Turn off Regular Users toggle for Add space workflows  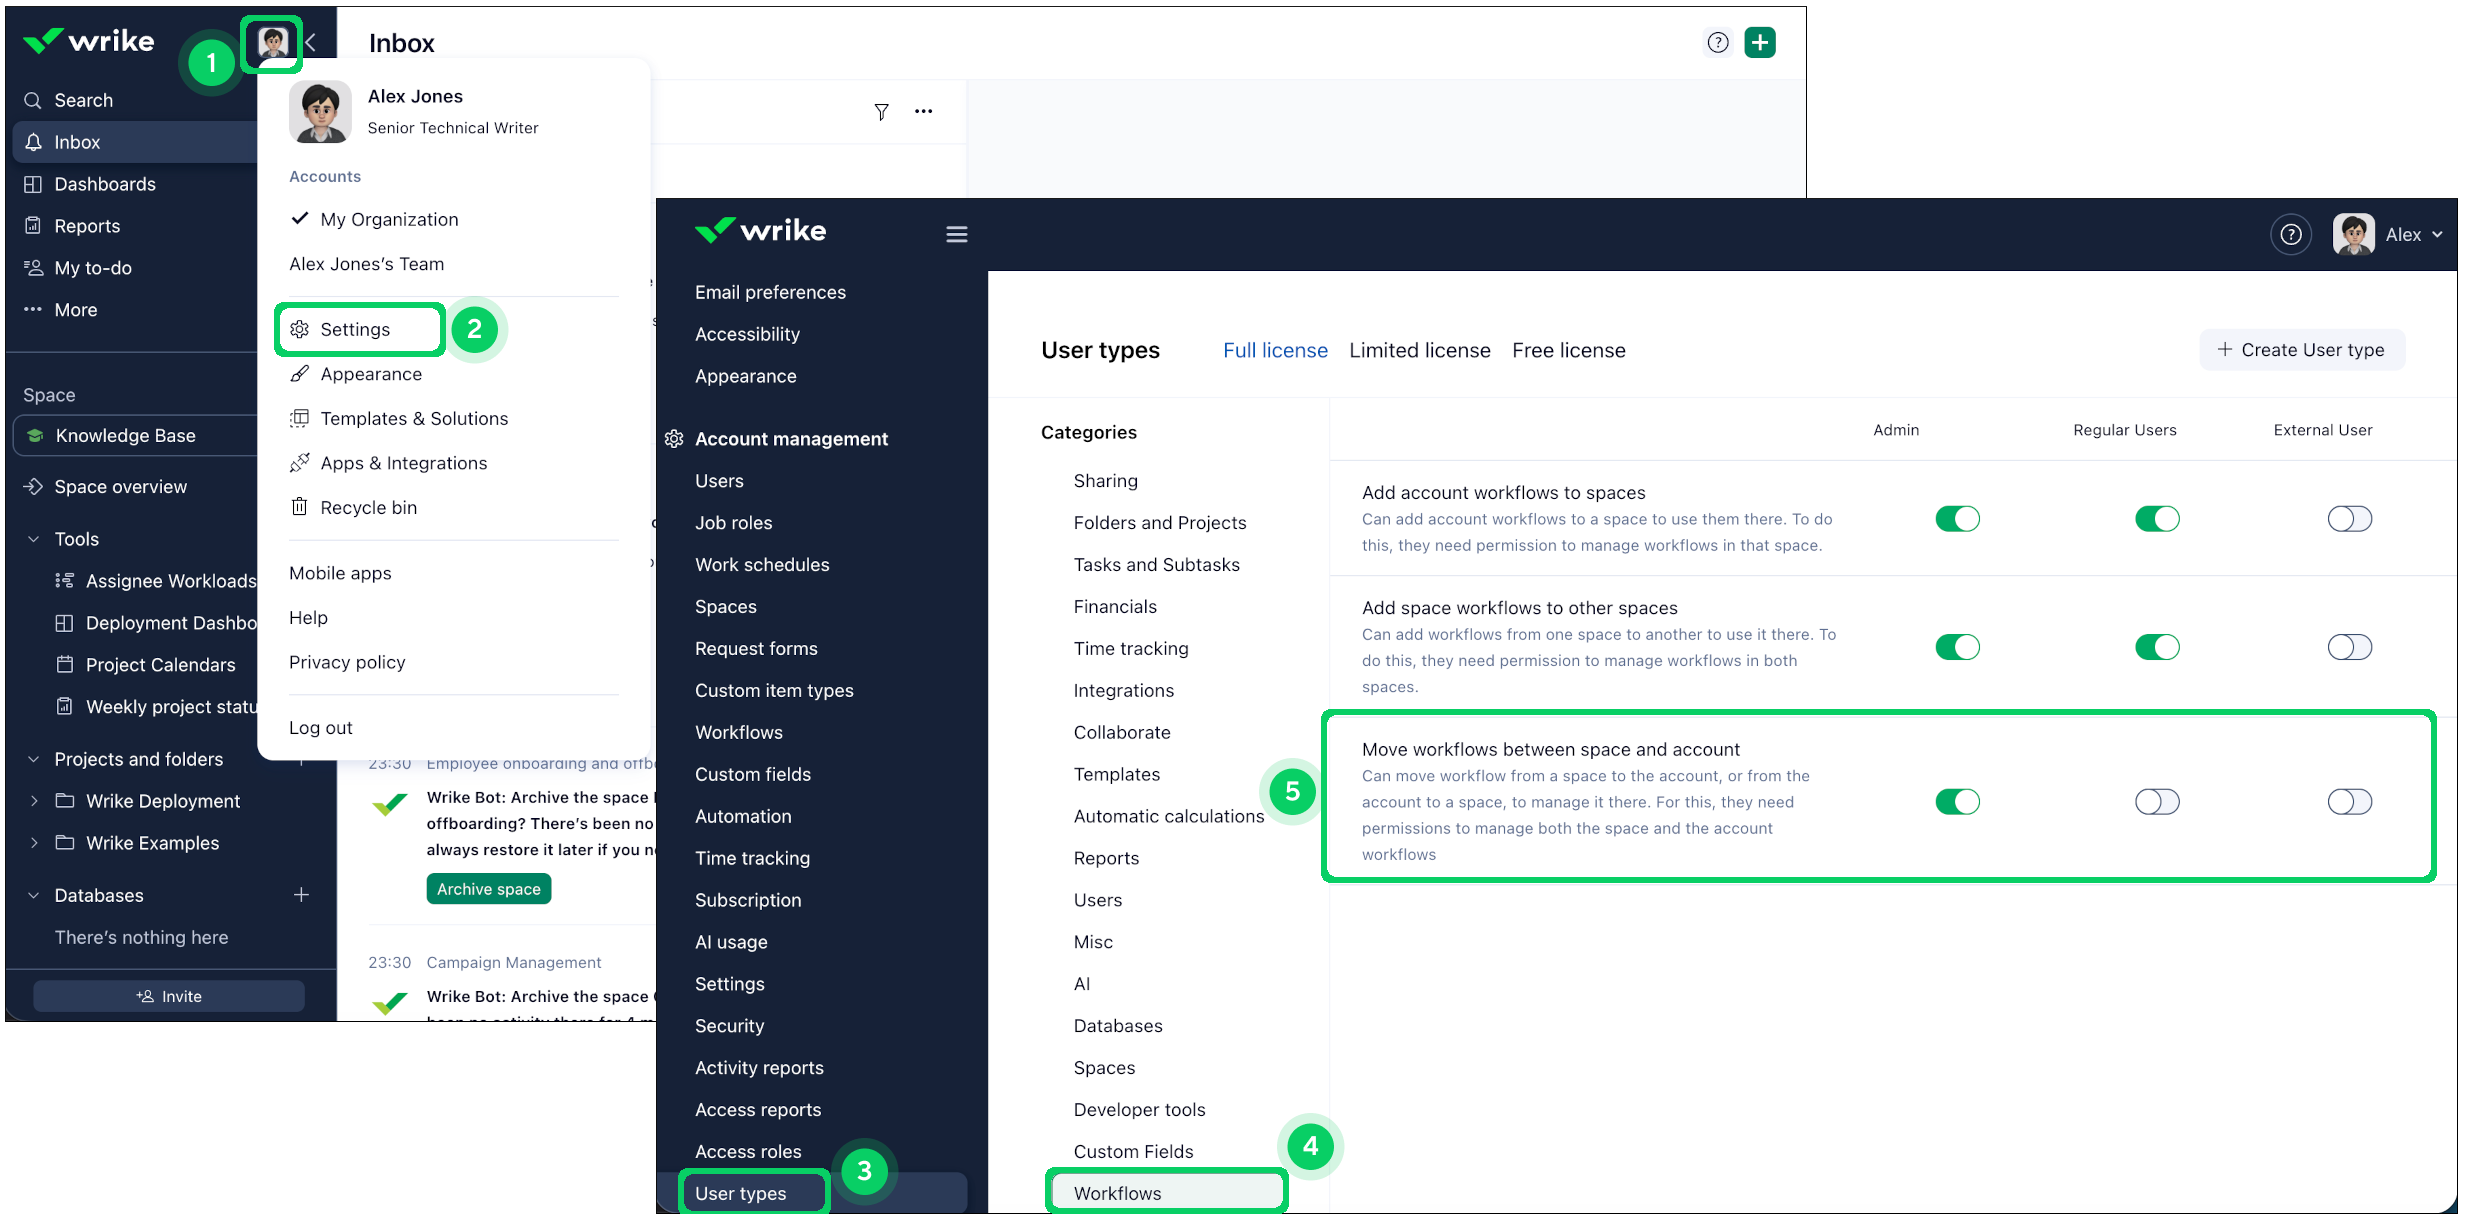point(2157,647)
